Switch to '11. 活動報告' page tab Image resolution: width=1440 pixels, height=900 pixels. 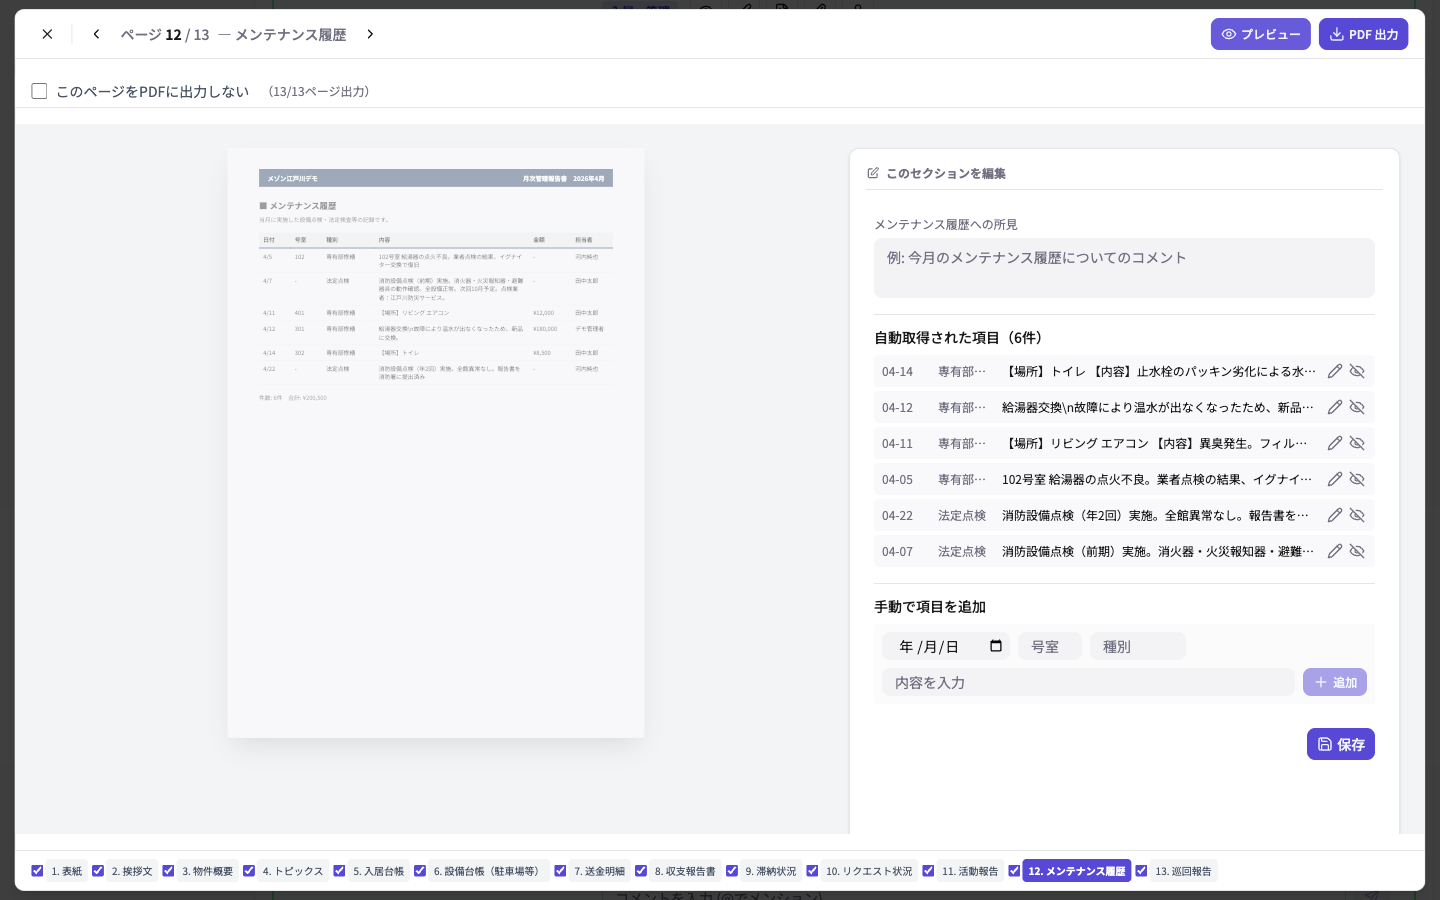970,871
